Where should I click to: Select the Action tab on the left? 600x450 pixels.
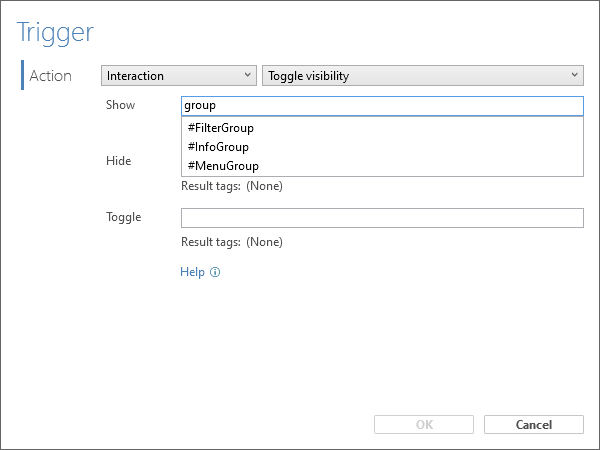(x=51, y=75)
